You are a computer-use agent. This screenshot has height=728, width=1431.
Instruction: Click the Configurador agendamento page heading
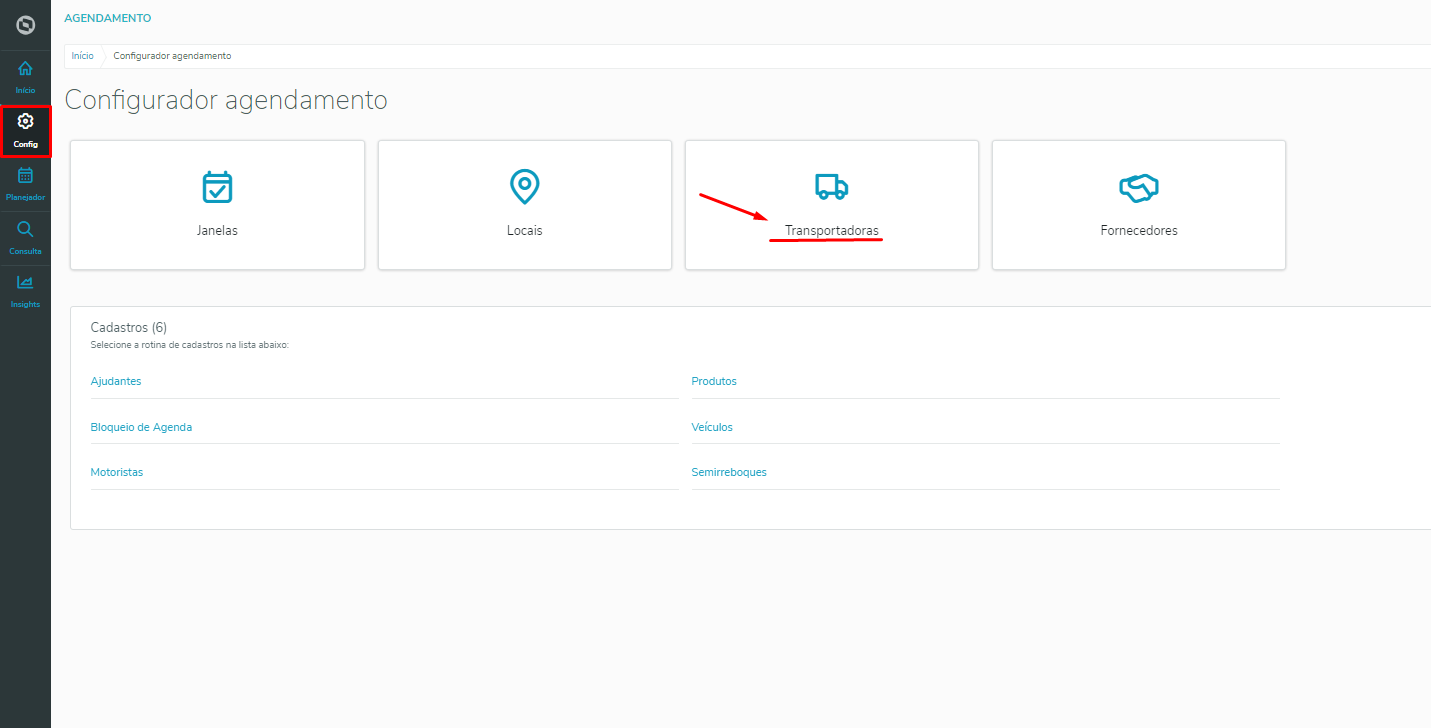[226, 100]
